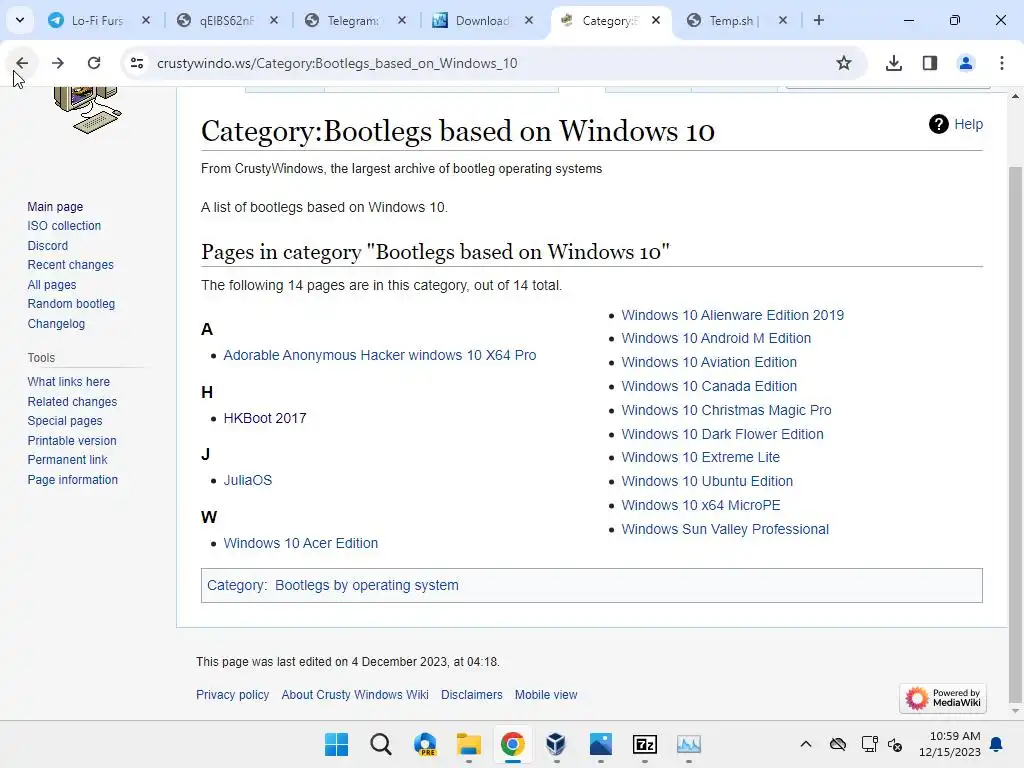This screenshot has height=768, width=1024.
Task: Open Permanent link
Action: 67,460
